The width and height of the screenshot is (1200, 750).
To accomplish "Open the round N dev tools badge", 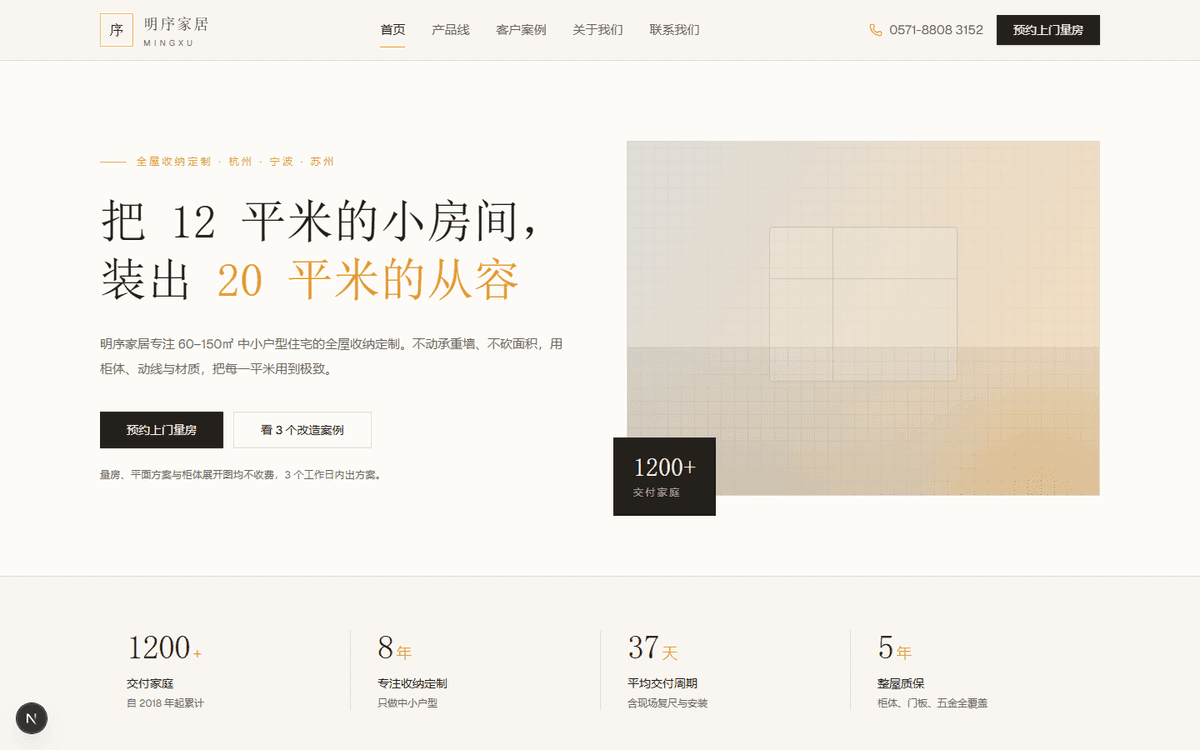I will pyautogui.click(x=32, y=718).
